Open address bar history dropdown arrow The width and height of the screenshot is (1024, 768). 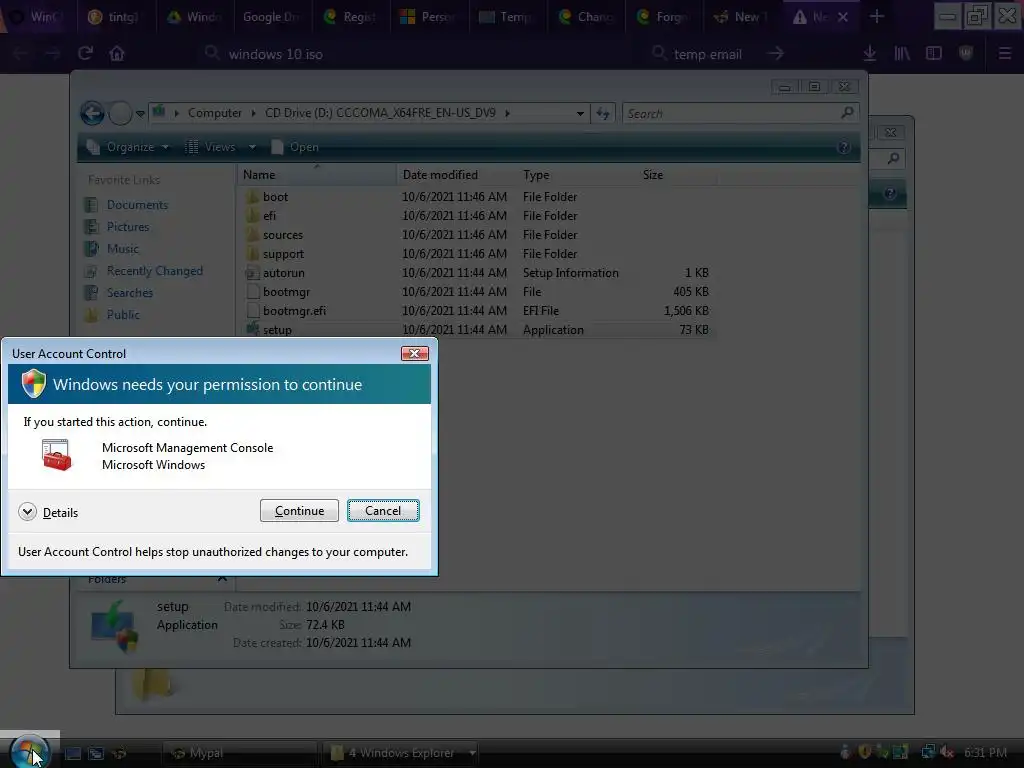[x=580, y=114]
